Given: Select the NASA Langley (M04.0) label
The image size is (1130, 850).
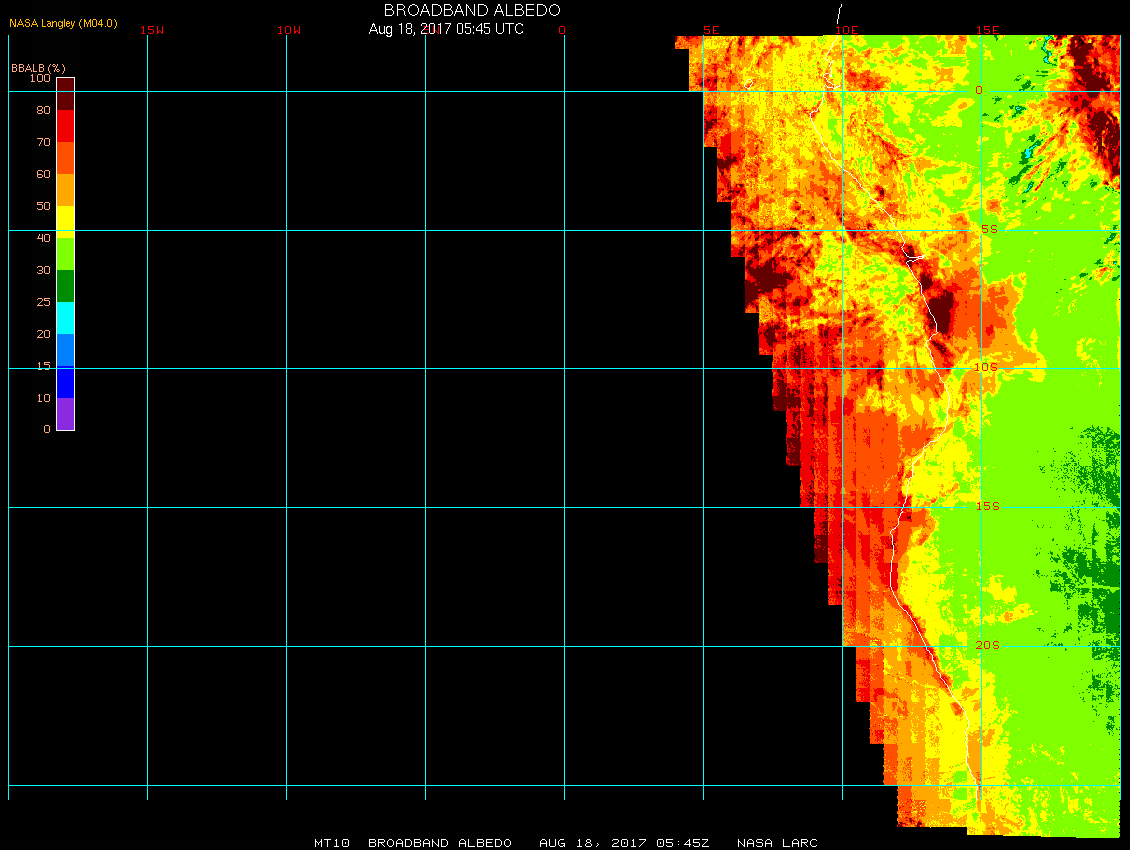Looking at the screenshot, I should coord(63,23).
